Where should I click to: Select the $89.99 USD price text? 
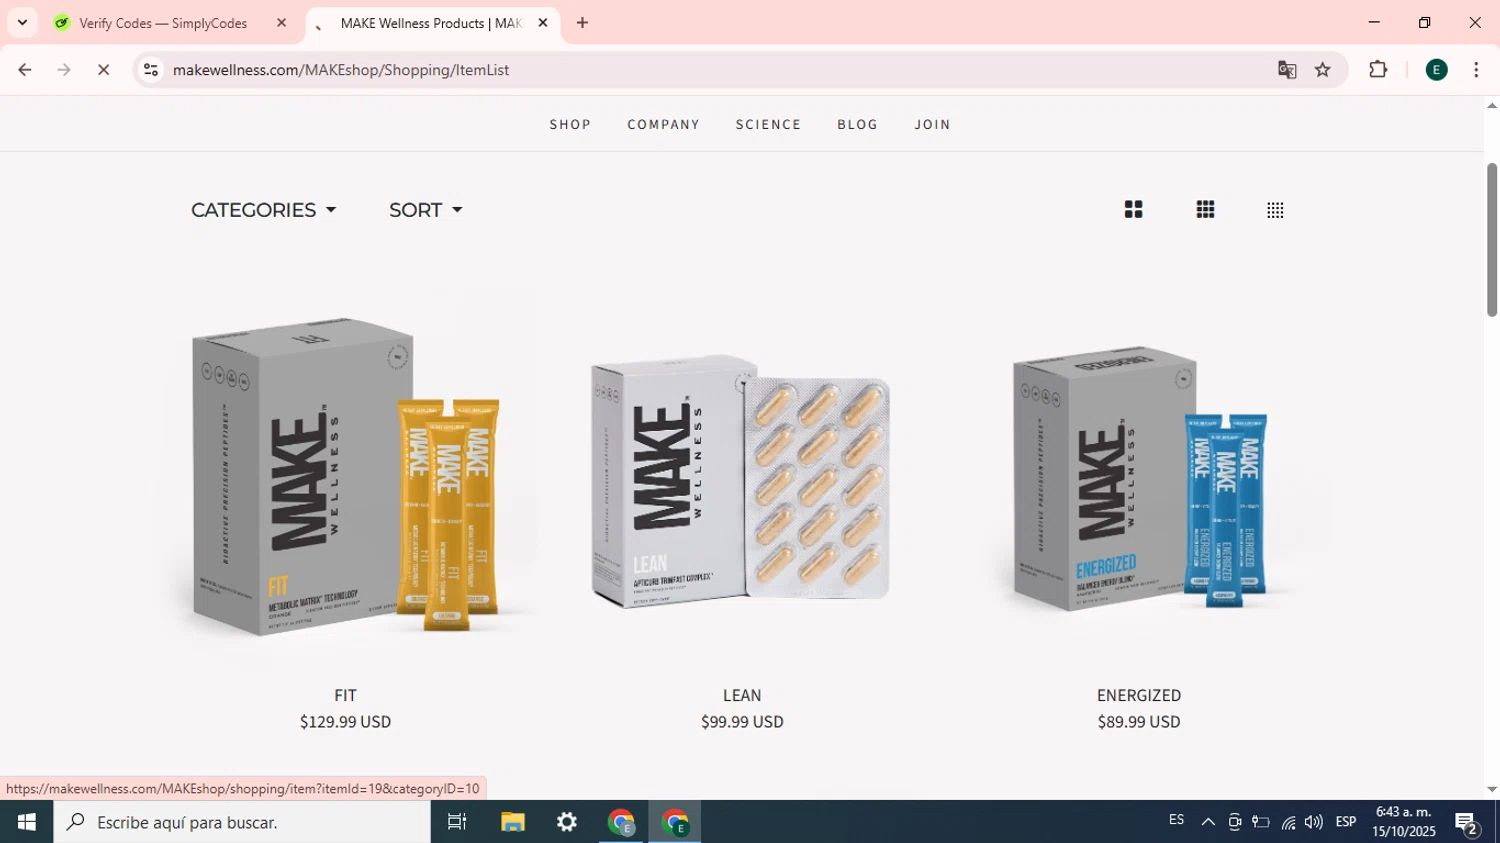[1139, 721]
